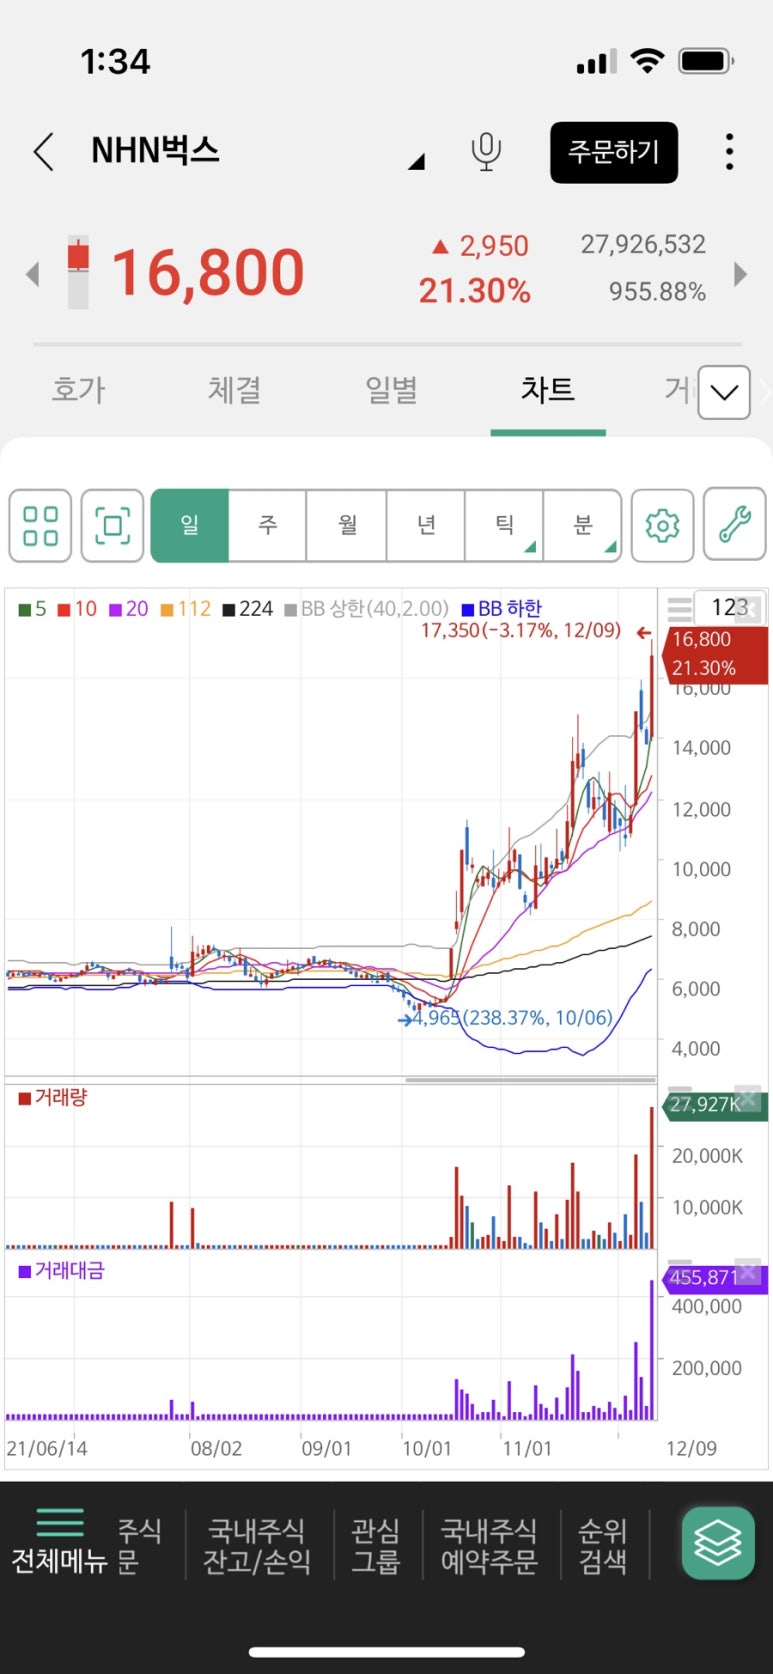The height and width of the screenshot is (1674, 773).
Task: Select the 월 monthly period button
Action: point(347,525)
